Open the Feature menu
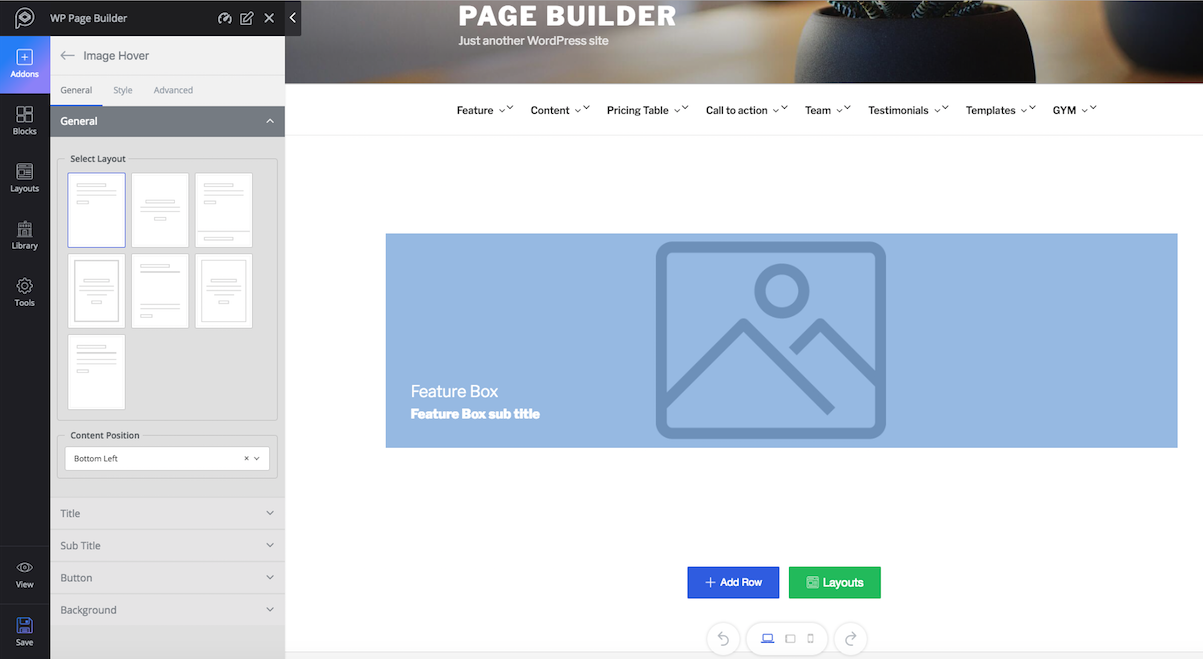The height and width of the screenshot is (659, 1203). tap(485, 110)
